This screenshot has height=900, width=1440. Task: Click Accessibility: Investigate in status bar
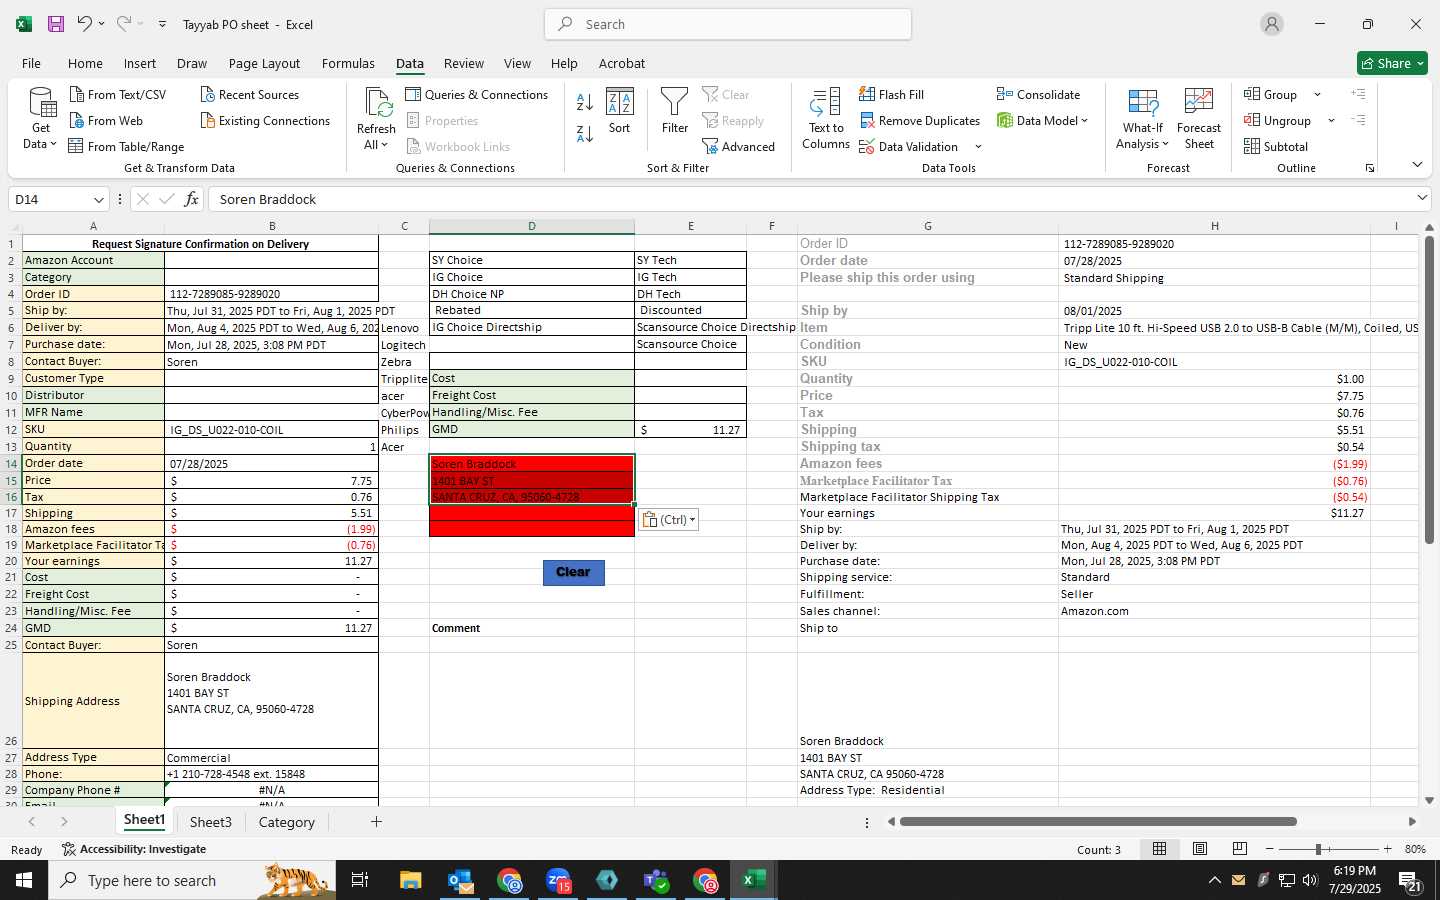click(134, 849)
